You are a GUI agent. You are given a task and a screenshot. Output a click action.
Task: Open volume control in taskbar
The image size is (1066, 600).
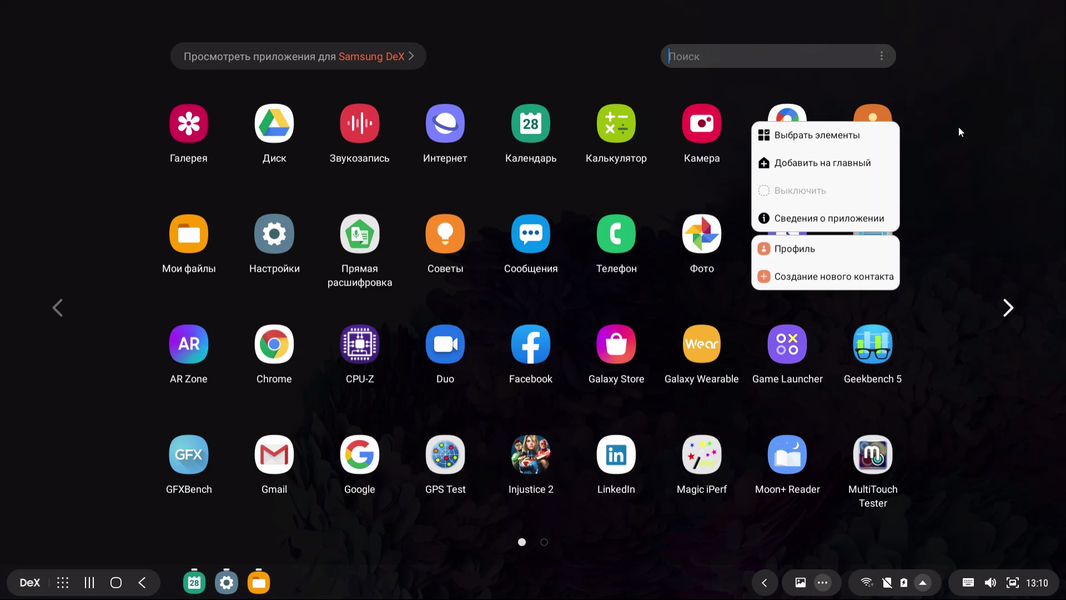click(x=991, y=583)
